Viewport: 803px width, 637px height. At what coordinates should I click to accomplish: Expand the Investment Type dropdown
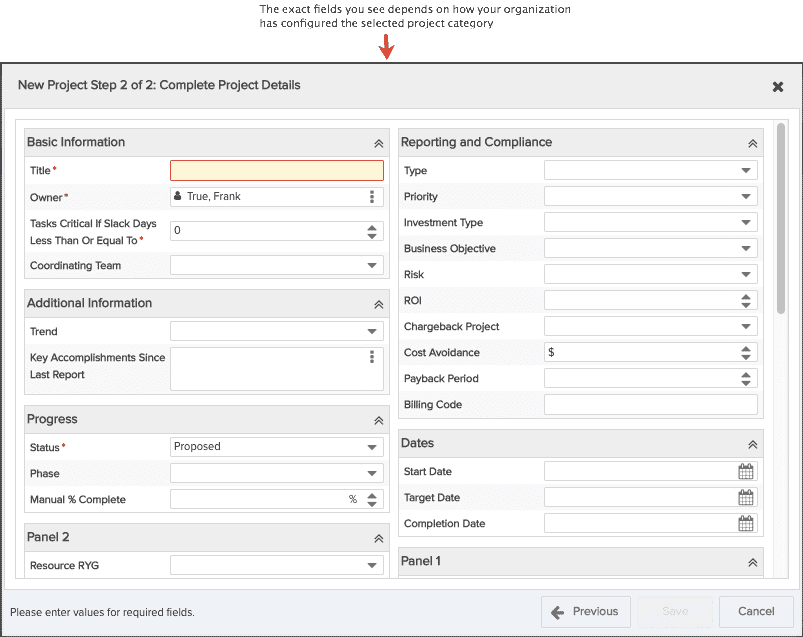(x=650, y=222)
